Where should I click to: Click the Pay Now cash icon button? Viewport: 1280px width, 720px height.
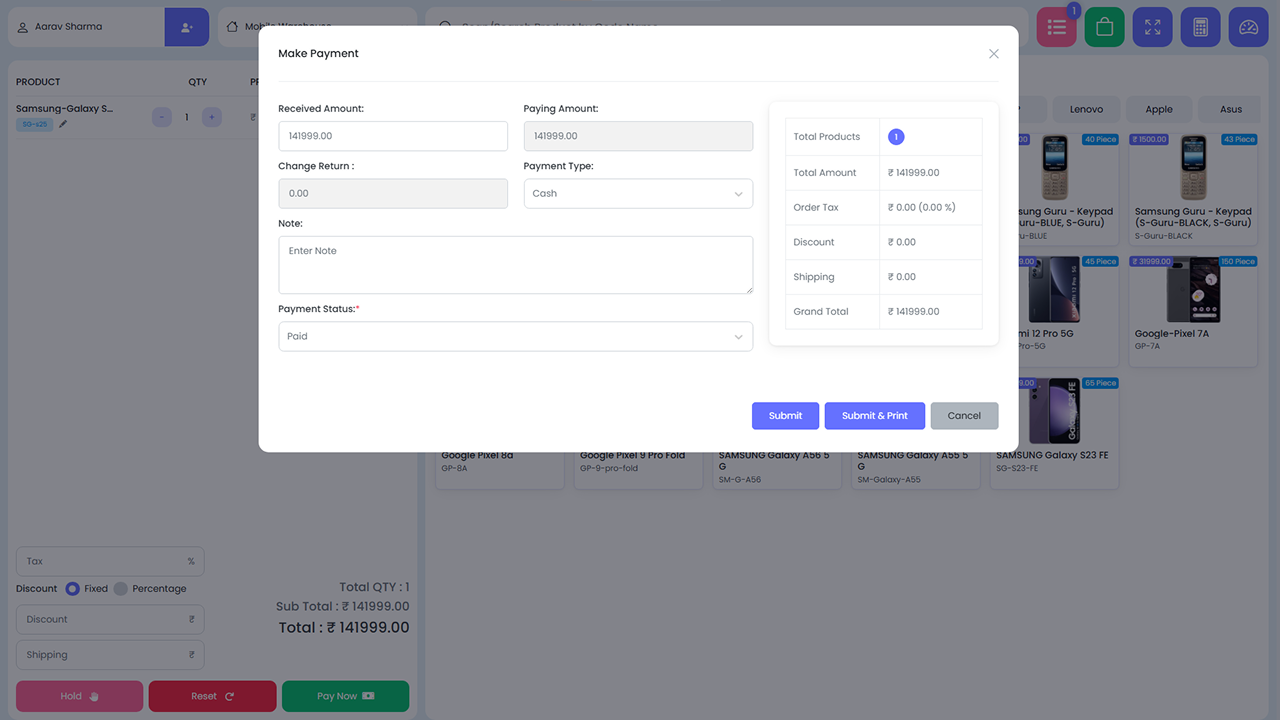(x=345, y=696)
